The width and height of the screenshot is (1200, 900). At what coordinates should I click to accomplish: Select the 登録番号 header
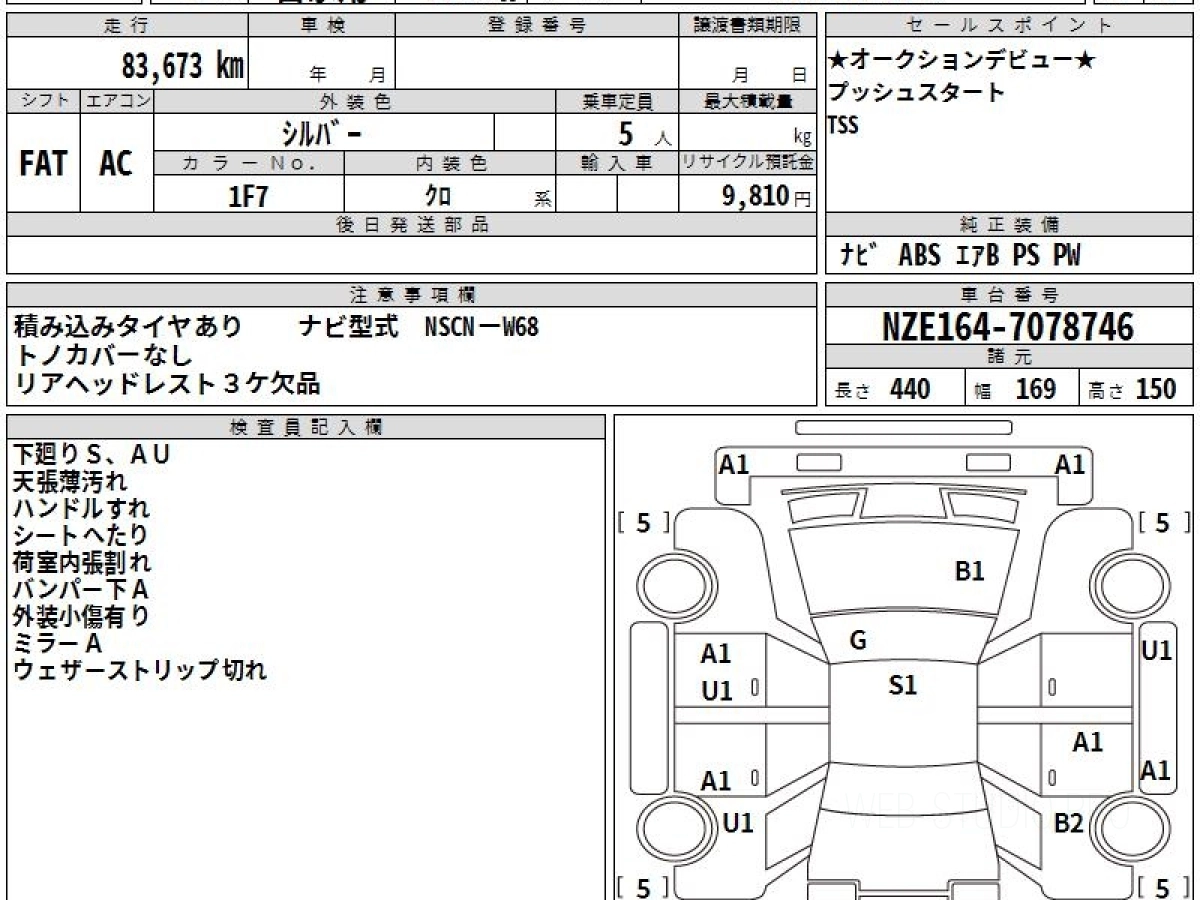tap(536, 25)
